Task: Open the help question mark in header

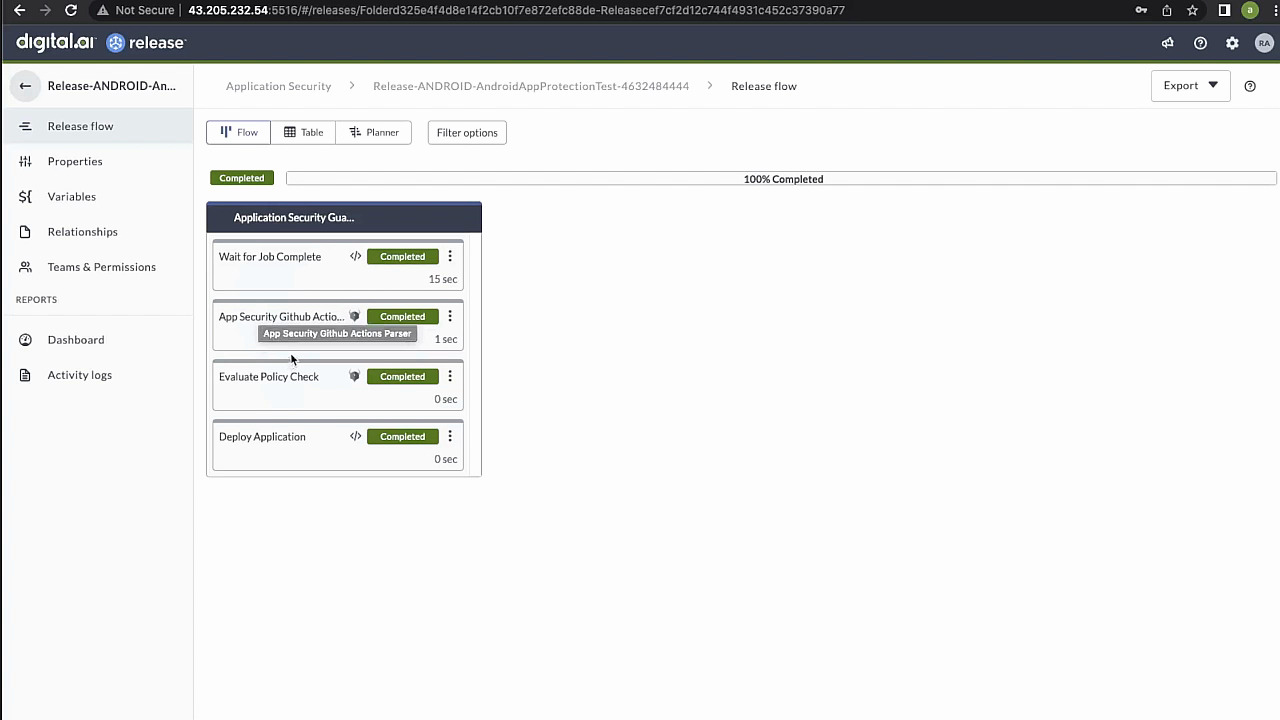Action: pos(1200,43)
